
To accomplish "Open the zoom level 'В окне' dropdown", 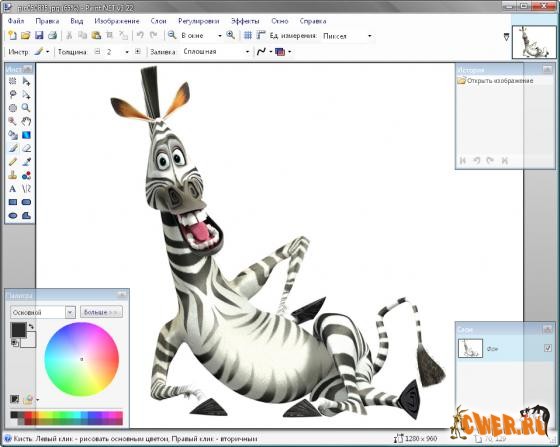I will [220, 36].
